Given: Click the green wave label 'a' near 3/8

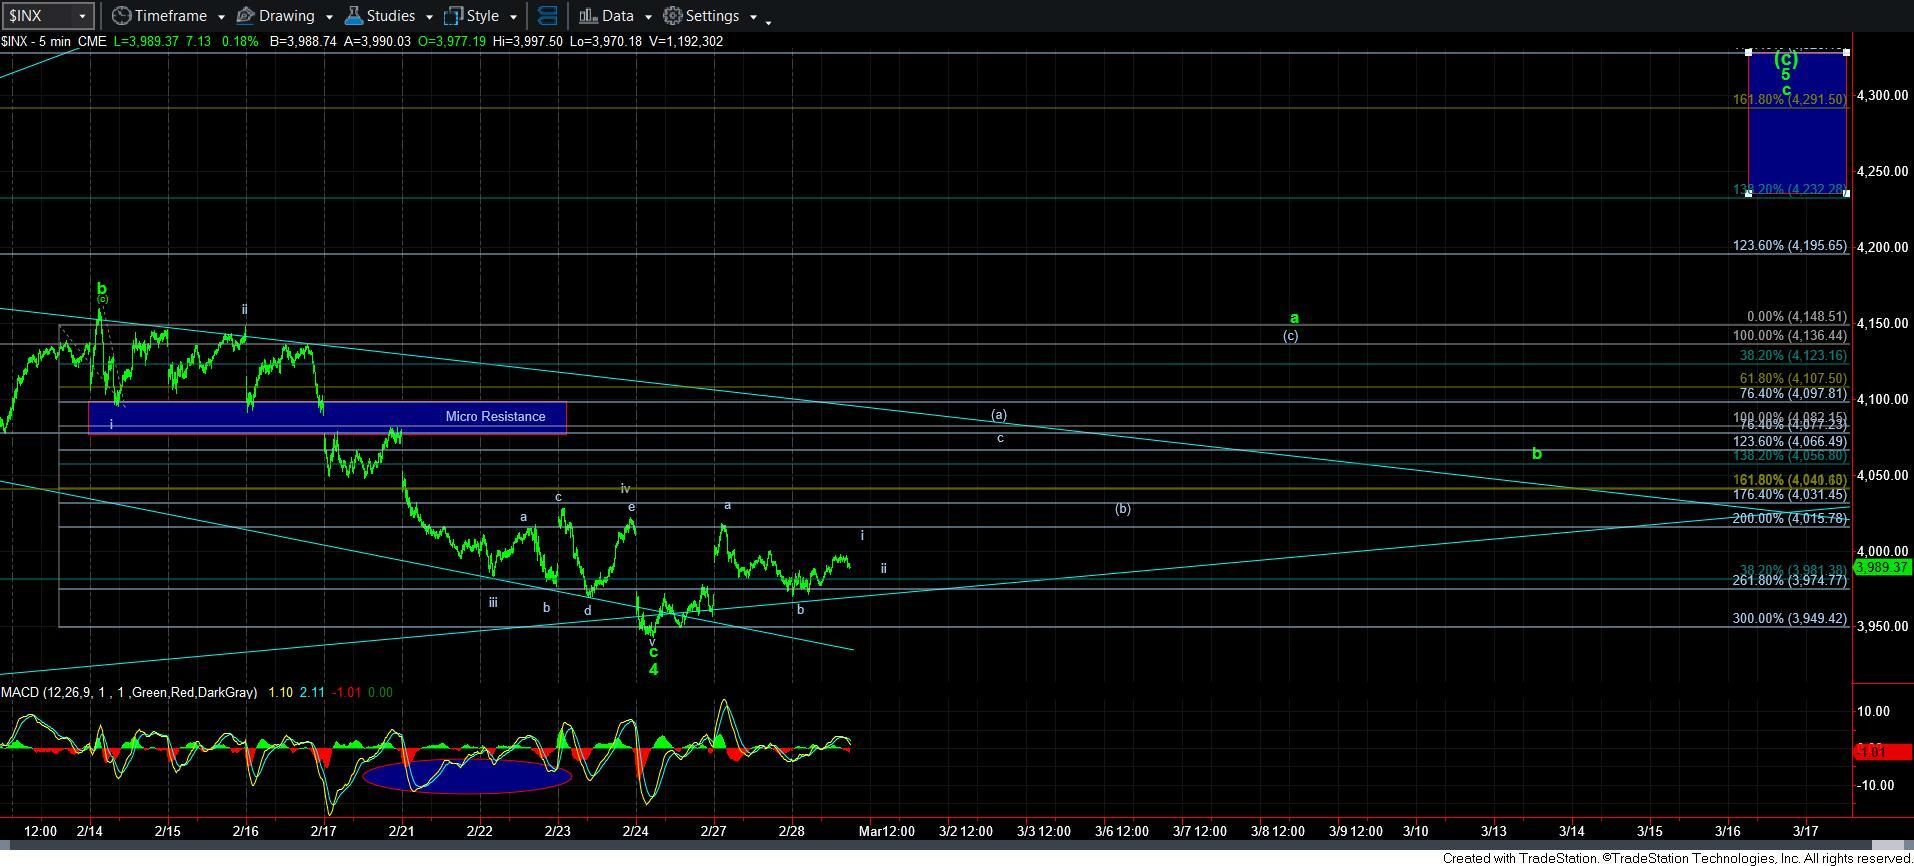Looking at the screenshot, I should (x=1294, y=318).
